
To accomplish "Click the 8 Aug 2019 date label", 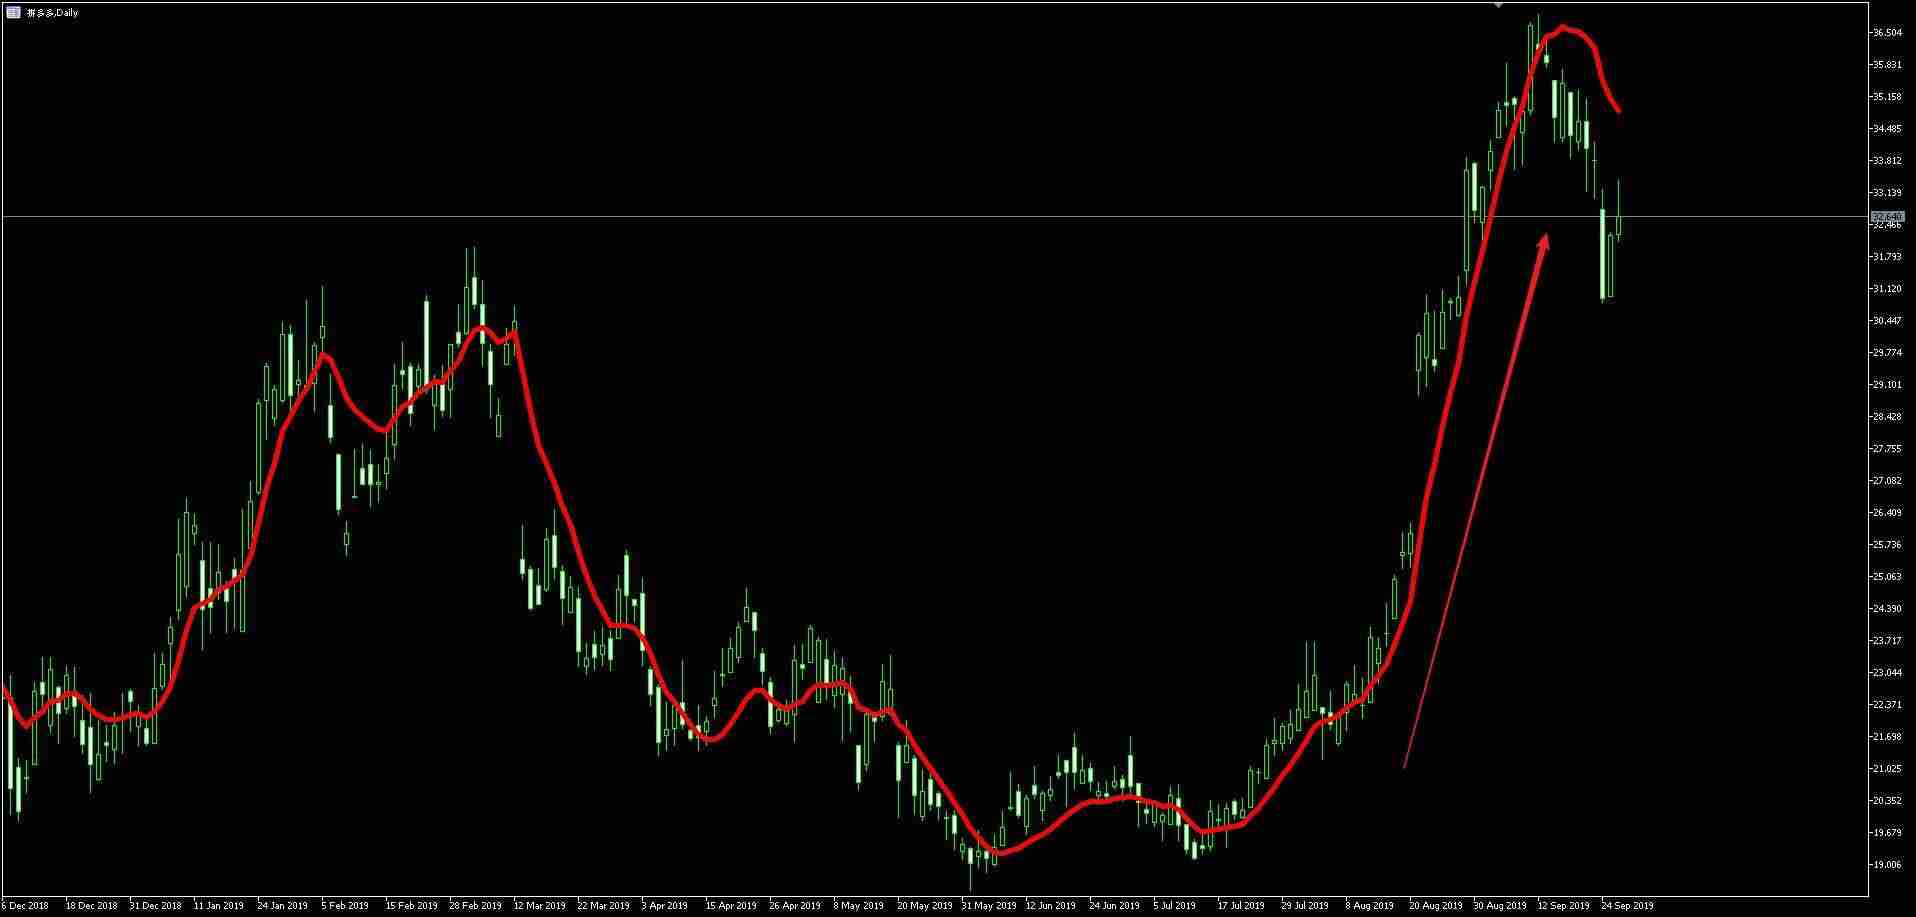I will click(x=1369, y=906).
